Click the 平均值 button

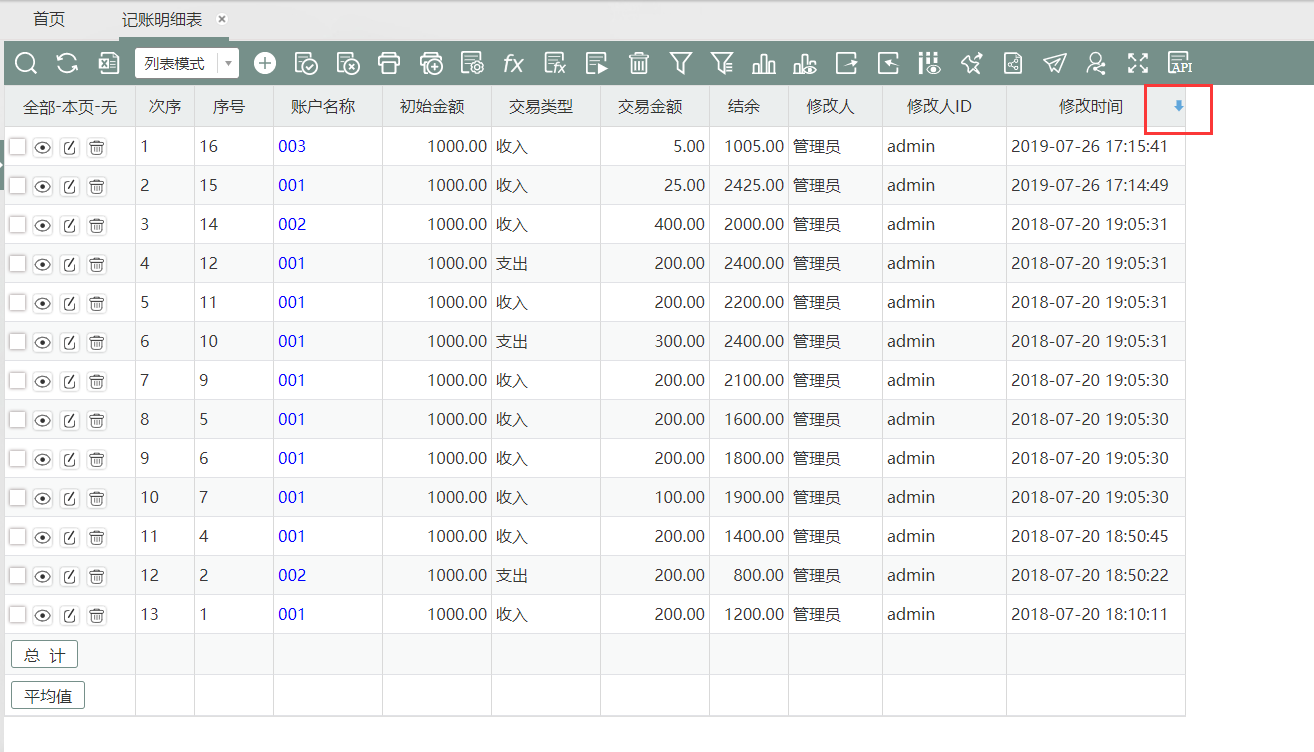point(48,695)
